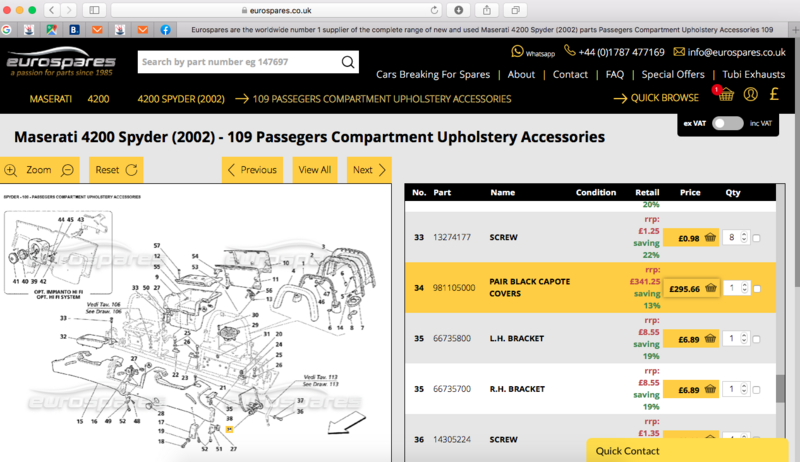Open a new Safari tab
The image size is (800, 462).
[x=794, y=30]
